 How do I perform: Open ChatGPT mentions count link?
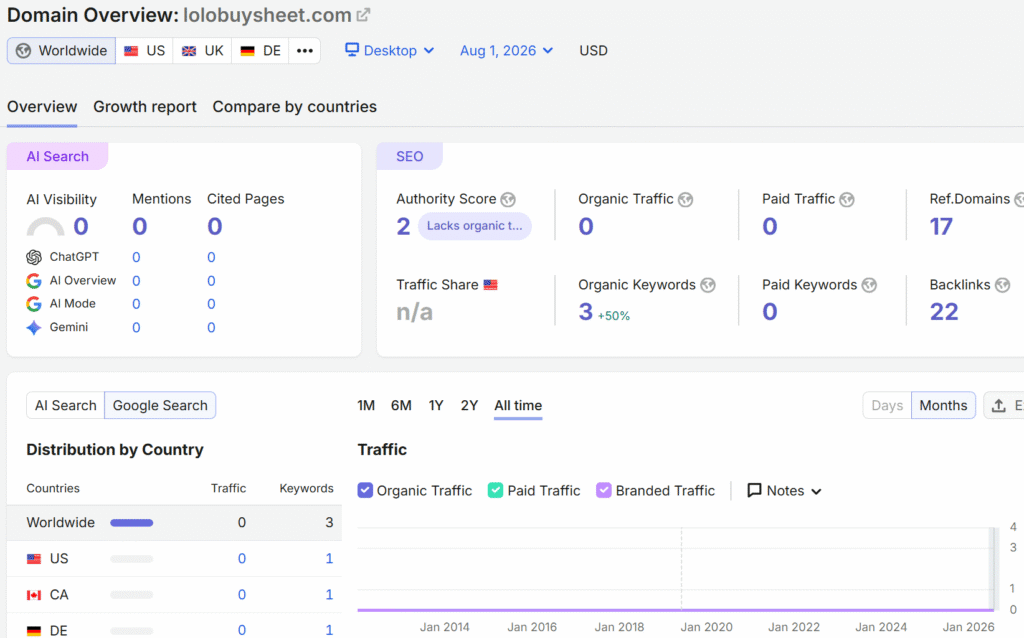136,257
